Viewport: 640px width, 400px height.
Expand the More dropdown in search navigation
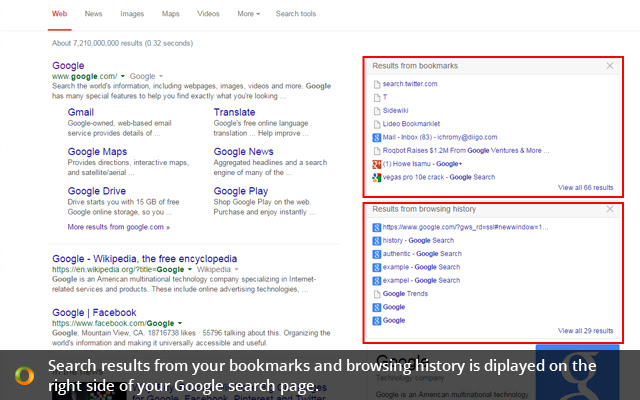248,14
